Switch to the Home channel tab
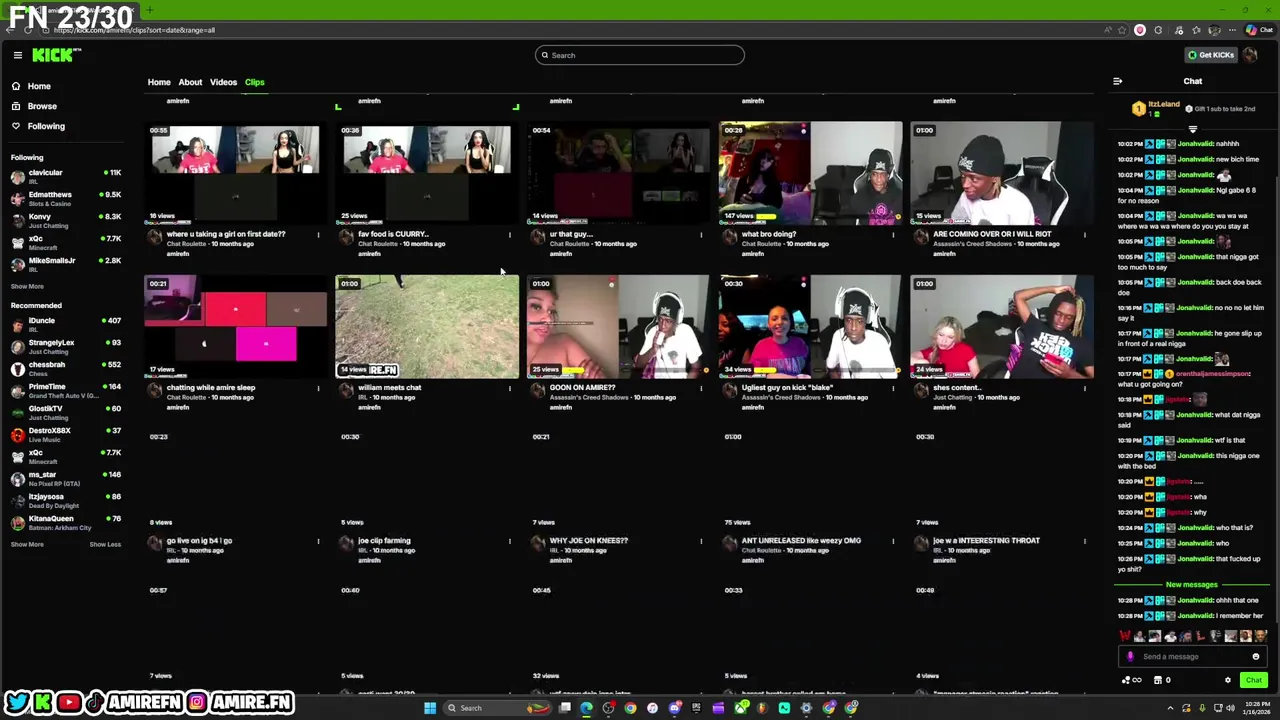 pos(159,82)
